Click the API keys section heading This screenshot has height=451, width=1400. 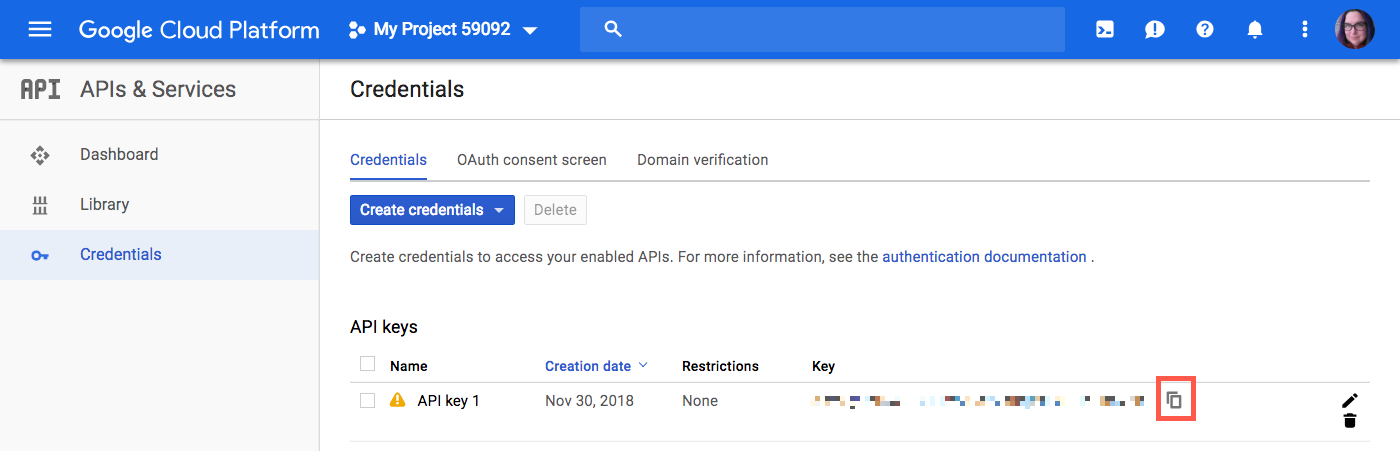(x=384, y=327)
